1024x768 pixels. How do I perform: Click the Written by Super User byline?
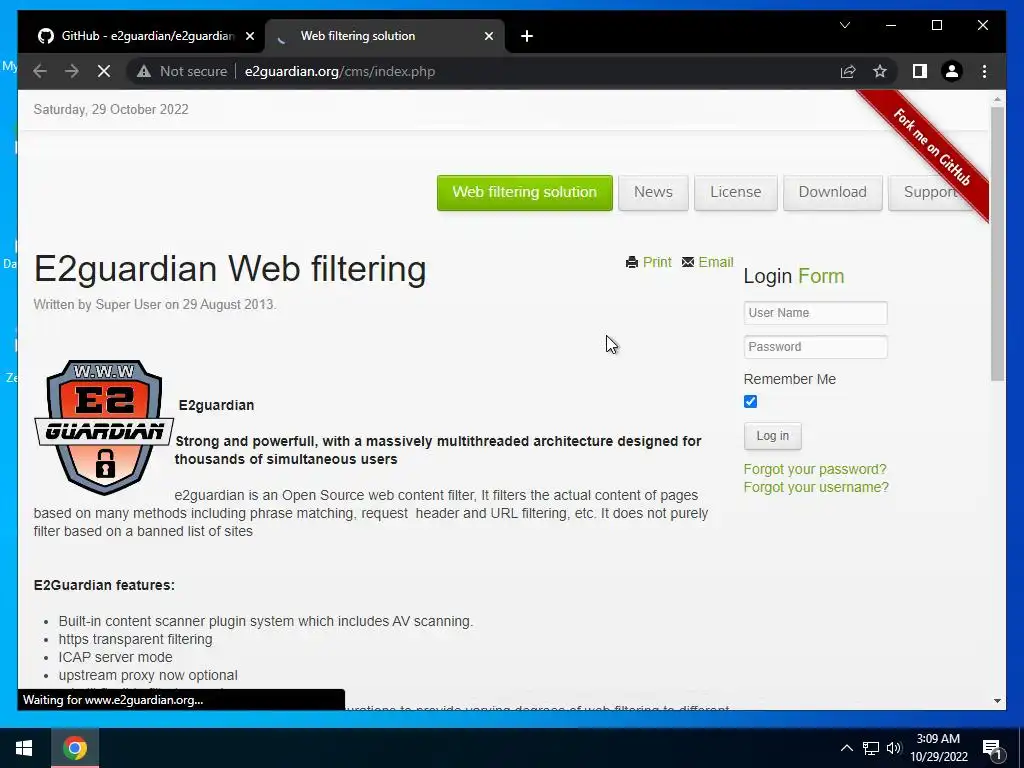[x=155, y=304]
